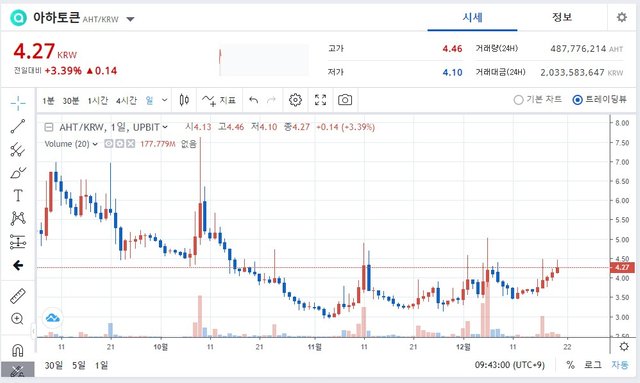Viewport: 640px width, 383px height.
Task: Switch to the 정보 tab
Action: click(x=562, y=17)
